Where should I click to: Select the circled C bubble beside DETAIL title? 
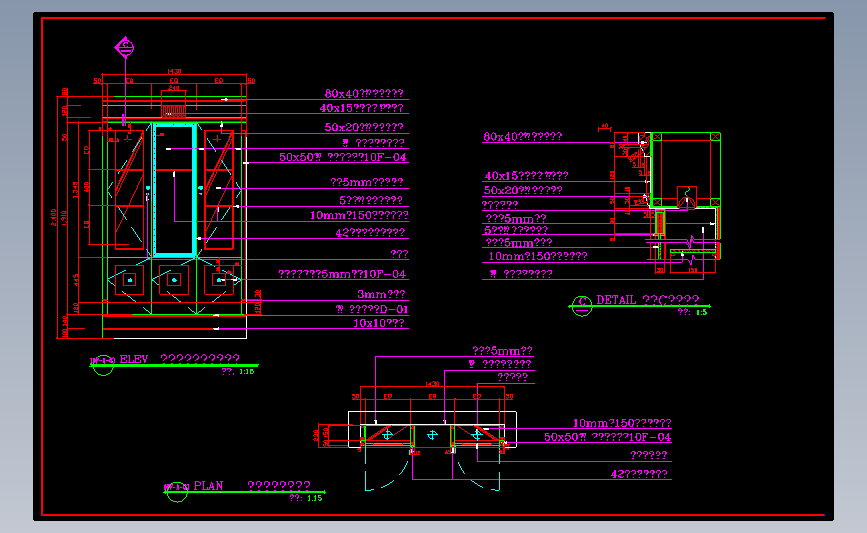pos(582,305)
